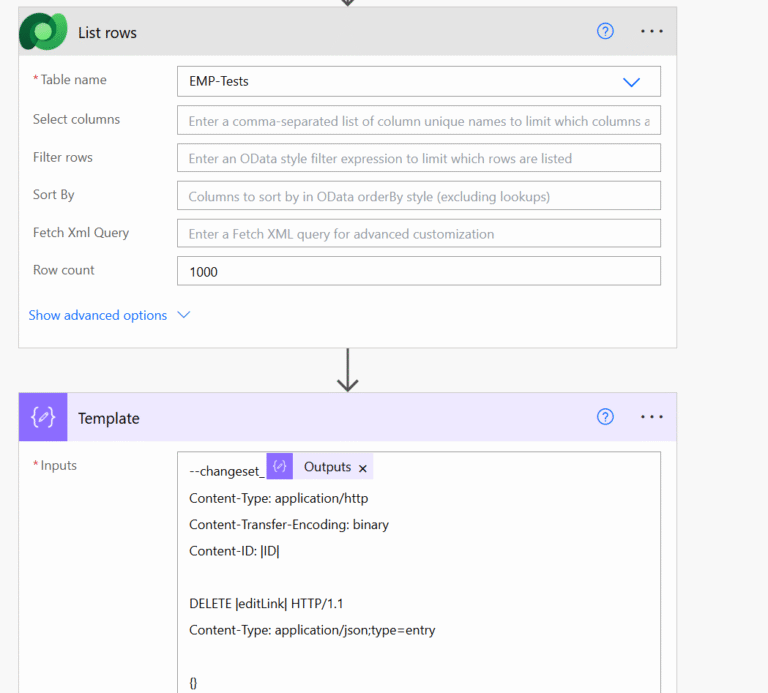Open help for the Template action

click(605, 417)
